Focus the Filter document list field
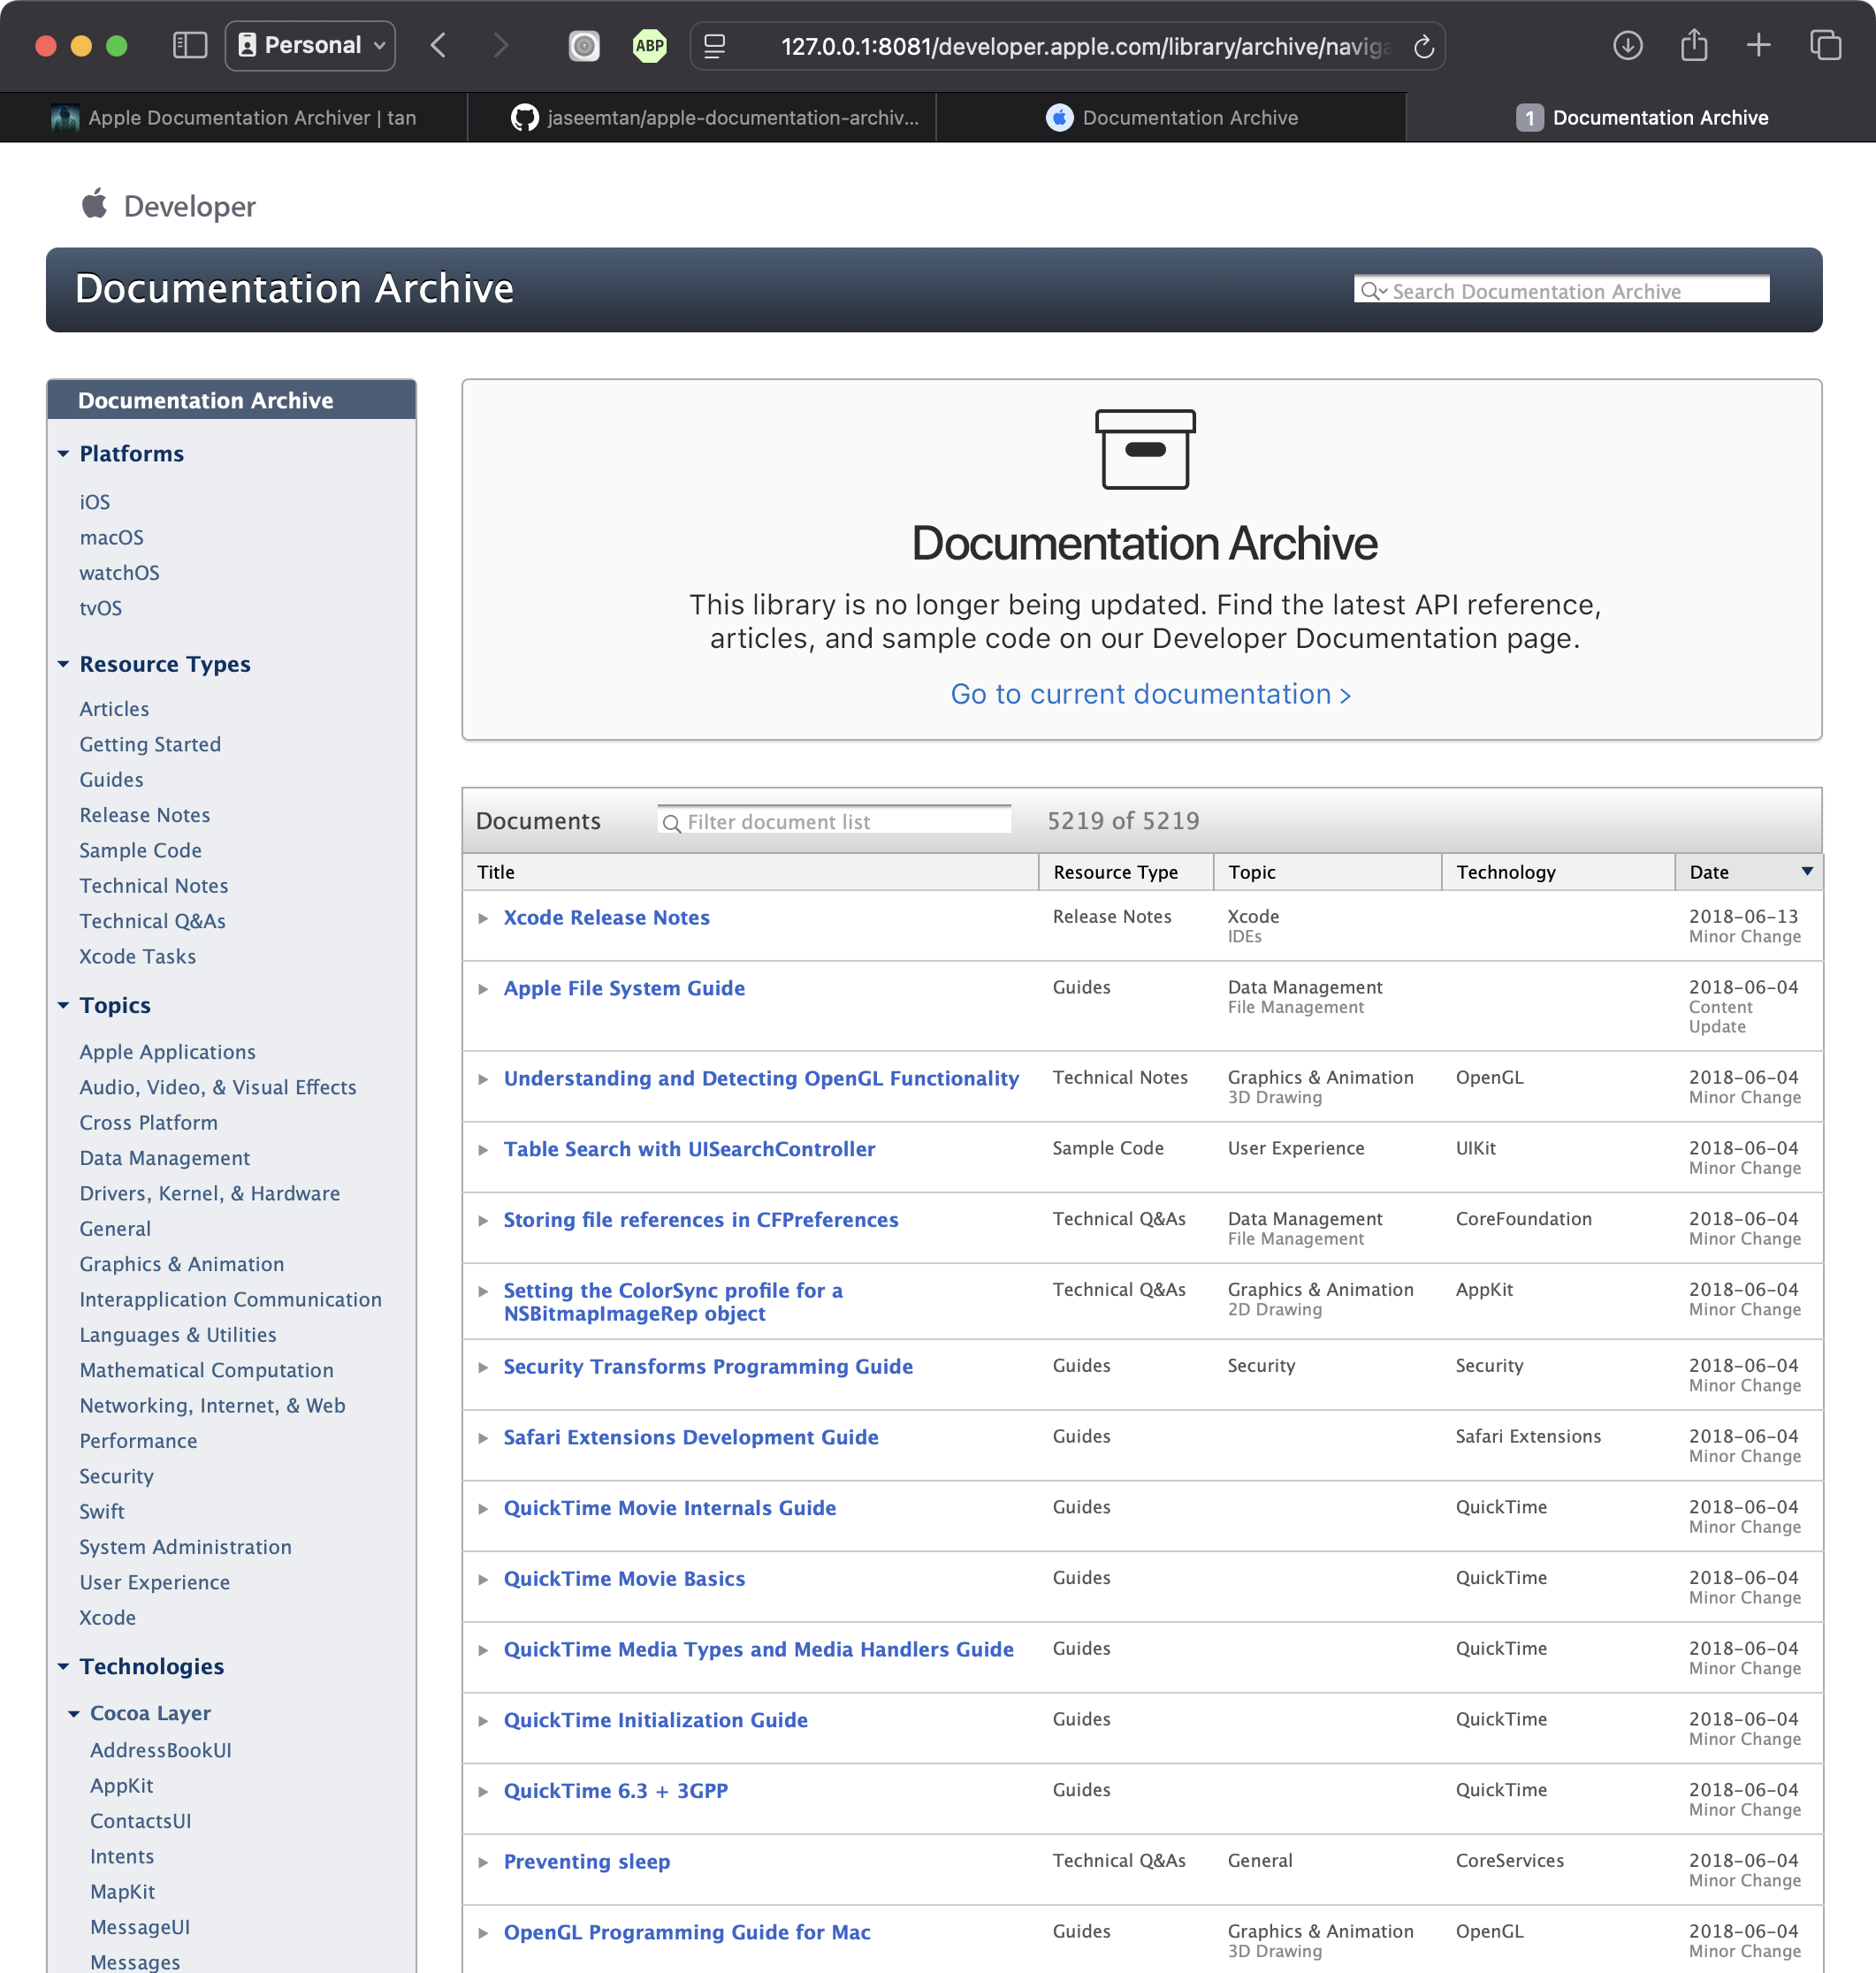This screenshot has width=1876, height=1973. pyautogui.click(x=834, y=821)
